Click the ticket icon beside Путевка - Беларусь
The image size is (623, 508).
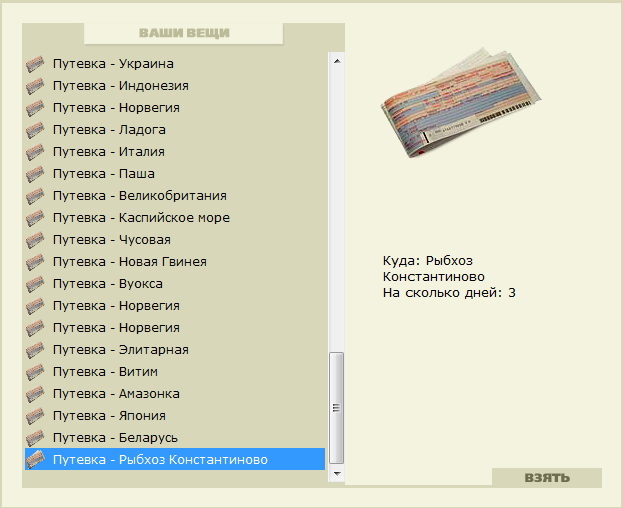35,438
